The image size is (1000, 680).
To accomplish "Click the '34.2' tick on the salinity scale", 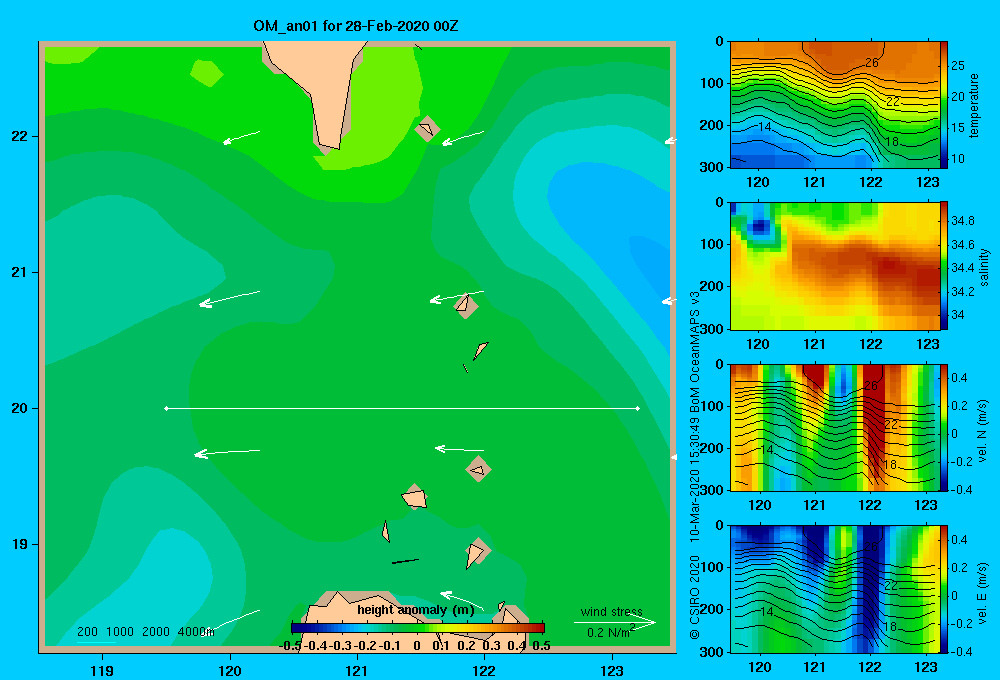I will [x=962, y=292].
